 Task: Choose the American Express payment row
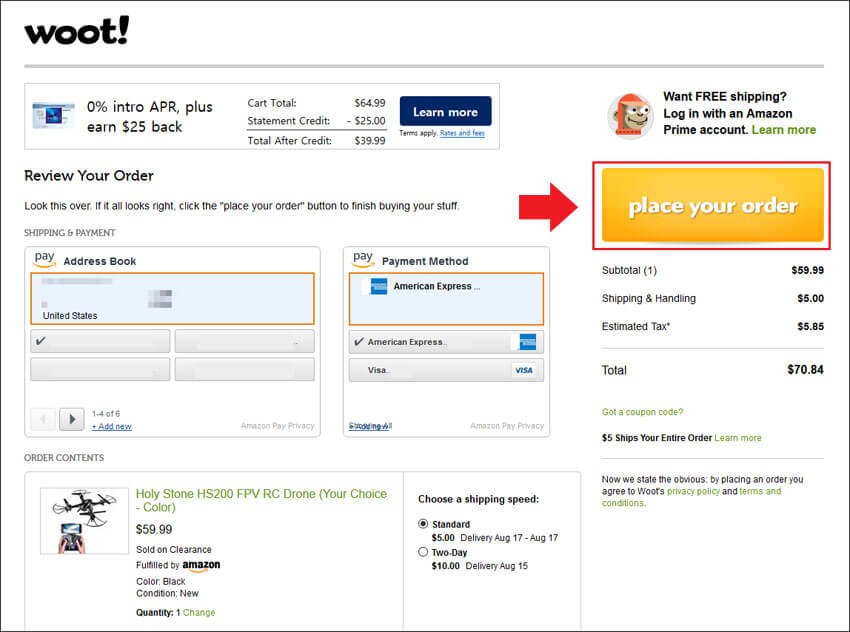click(x=446, y=342)
